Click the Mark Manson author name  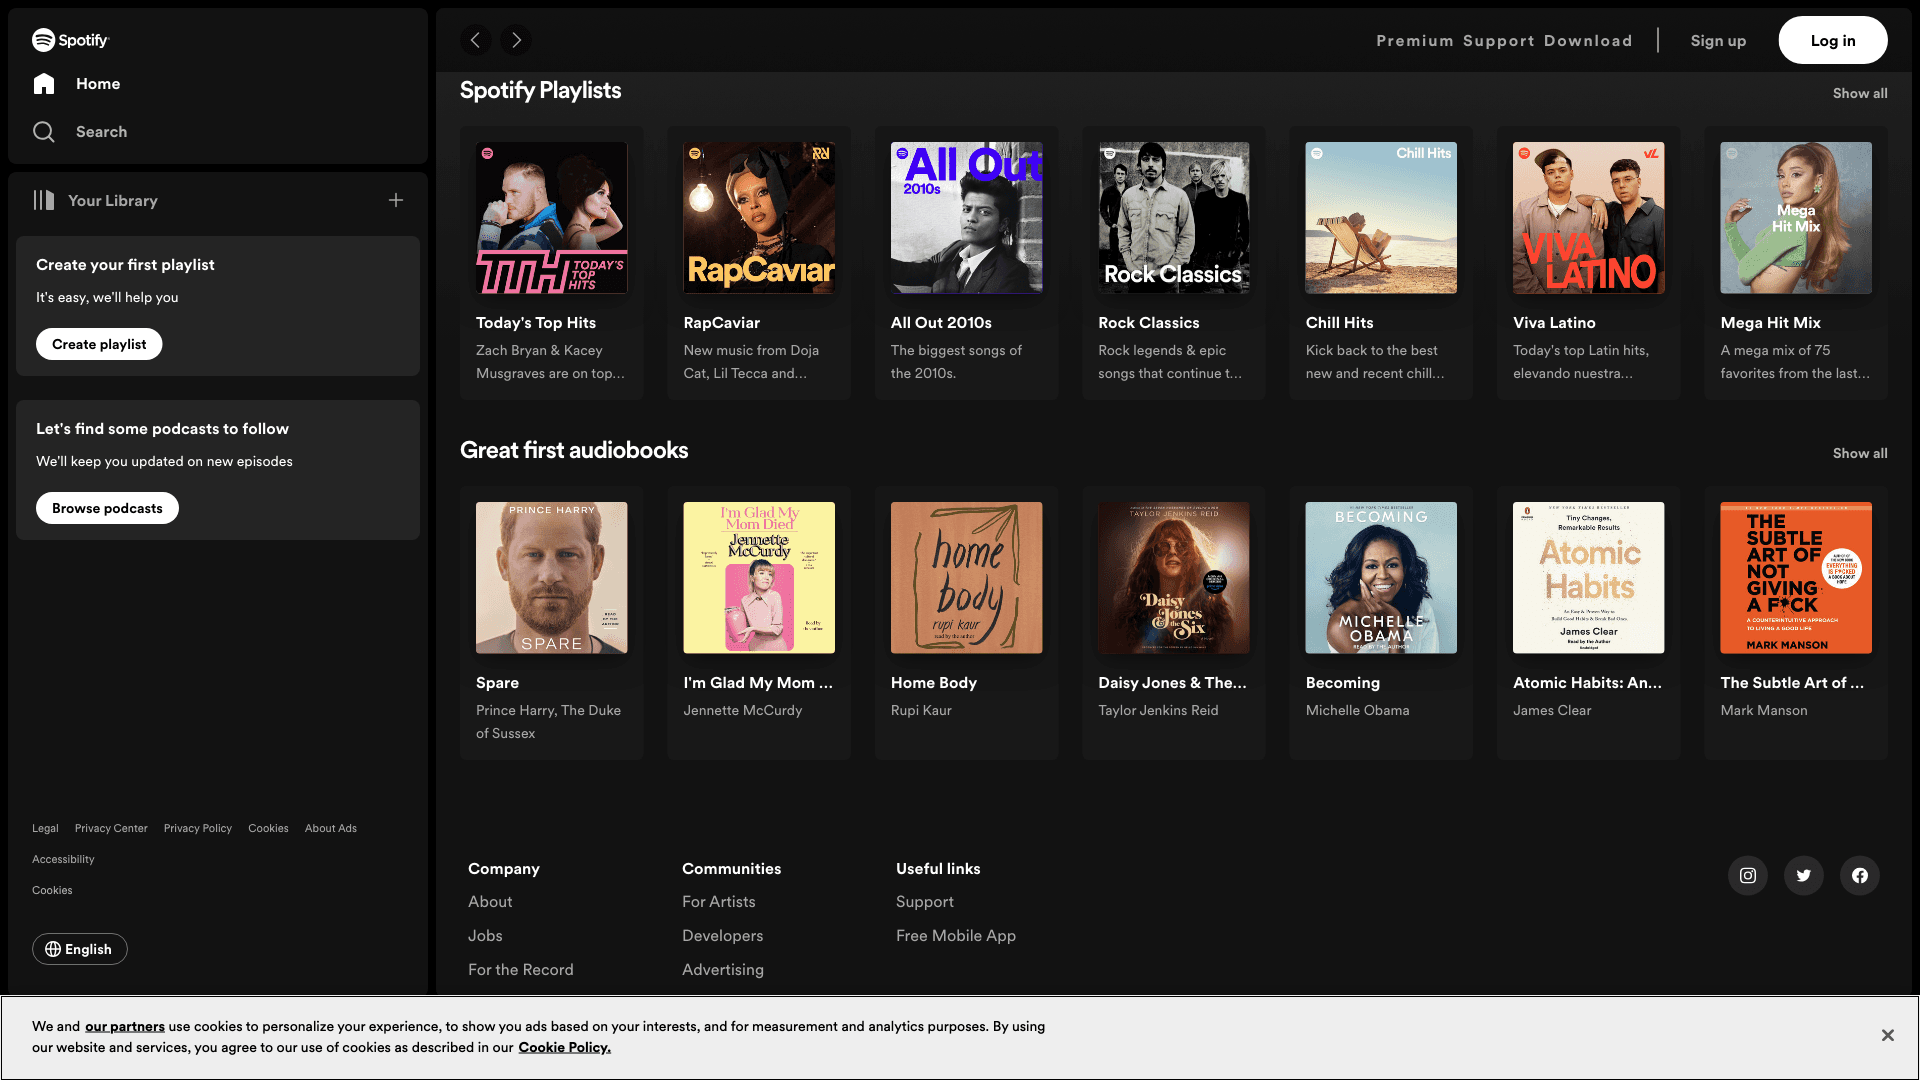pos(1764,710)
